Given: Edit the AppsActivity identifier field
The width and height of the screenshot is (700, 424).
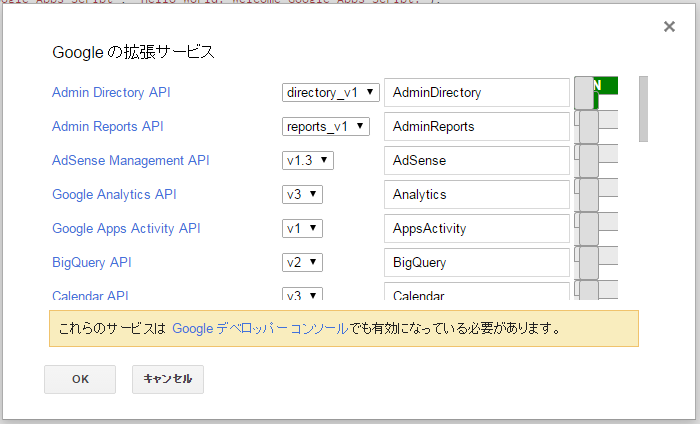Looking at the screenshot, I should 477,228.
